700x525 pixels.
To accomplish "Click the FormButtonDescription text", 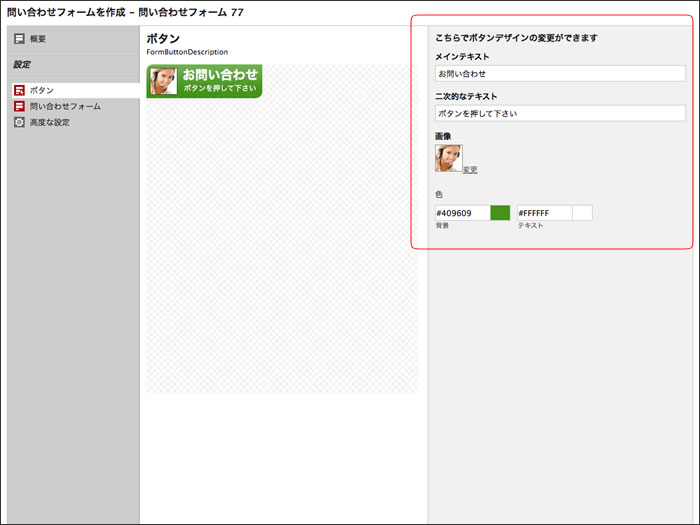I will pyautogui.click(x=187, y=52).
